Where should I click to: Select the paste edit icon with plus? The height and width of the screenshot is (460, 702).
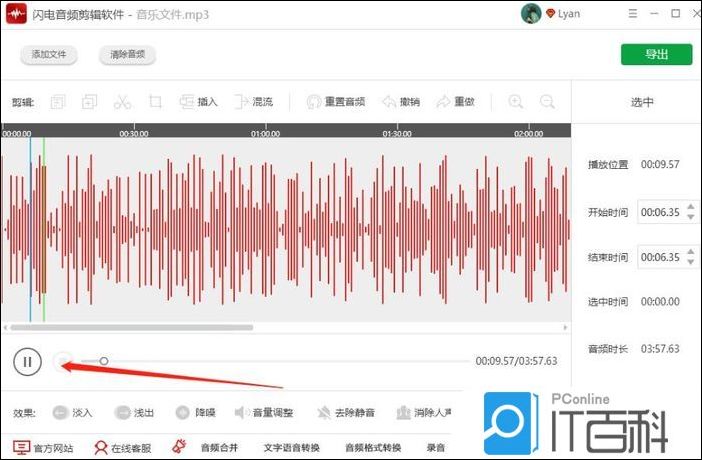click(x=90, y=102)
